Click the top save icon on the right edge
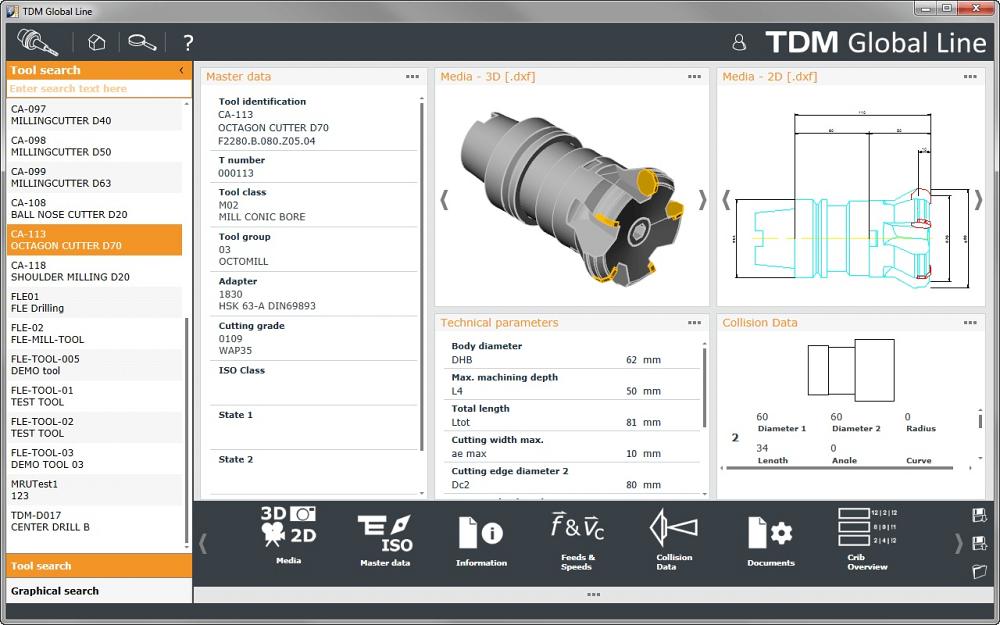Viewport: 1000px width, 625px height. pyautogui.click(x=980, y=515)
